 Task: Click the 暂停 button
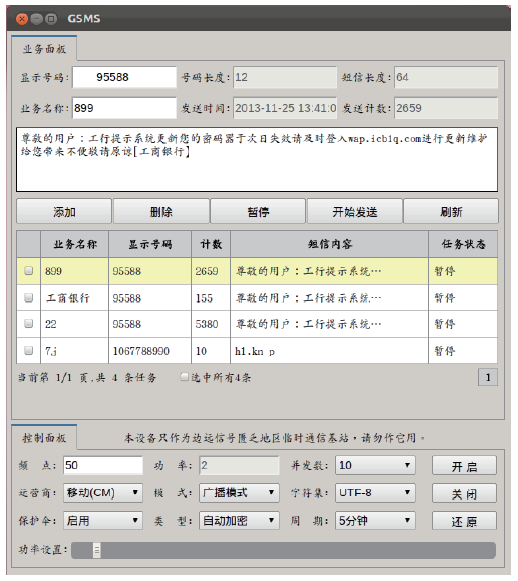[258, 212]
